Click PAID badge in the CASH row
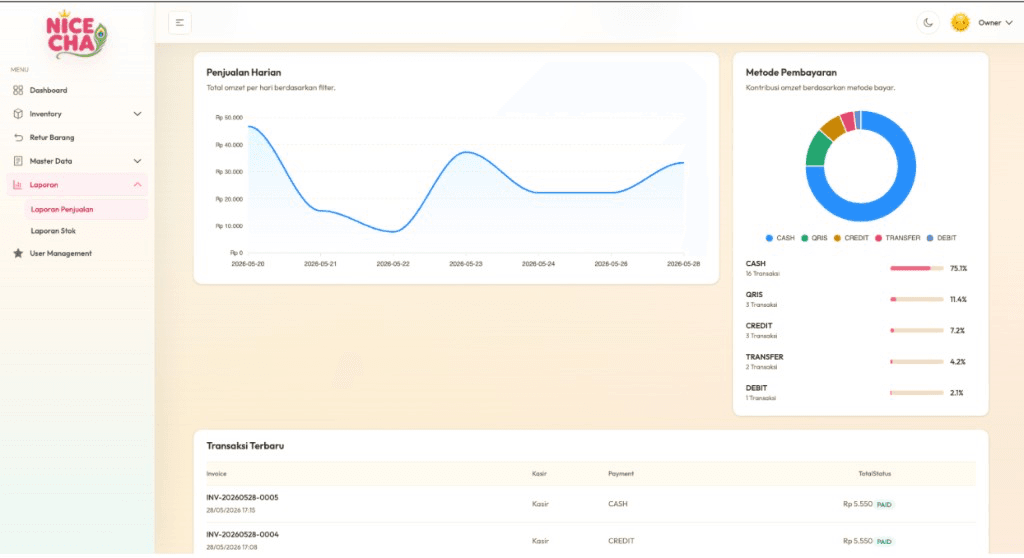Screen dimensions: 1024x558 [x=884, y=504]
